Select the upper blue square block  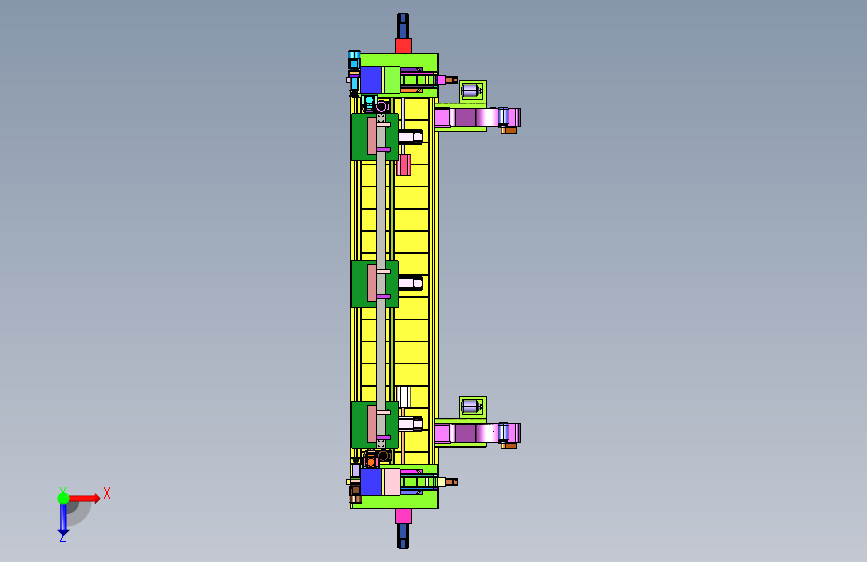tap(371, 80)
